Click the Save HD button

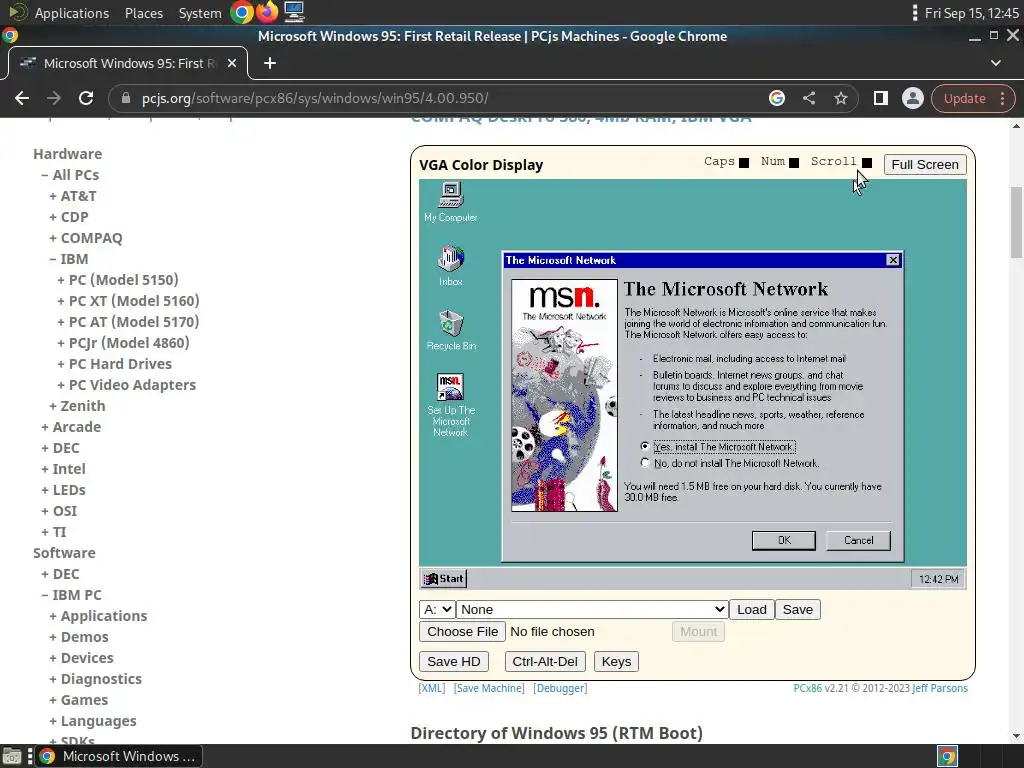454,662
